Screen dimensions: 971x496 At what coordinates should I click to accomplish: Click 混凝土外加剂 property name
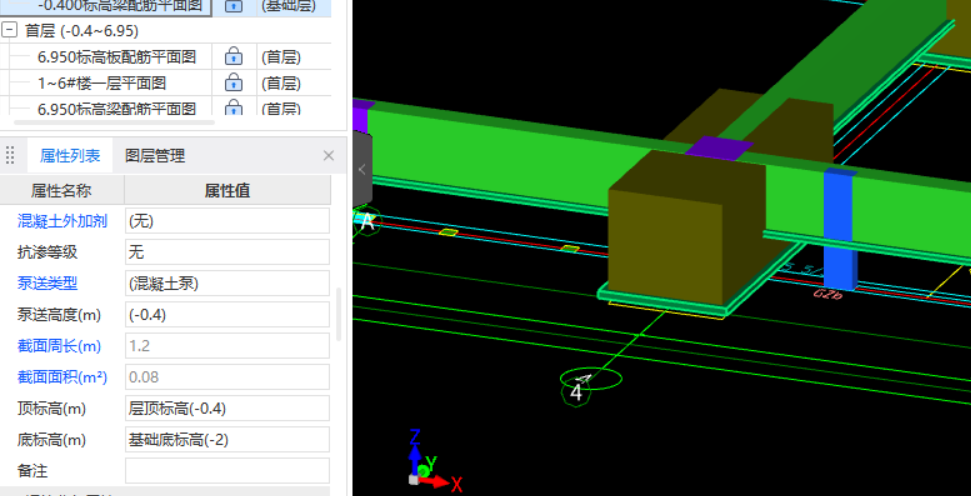click(x=62, y=221)
